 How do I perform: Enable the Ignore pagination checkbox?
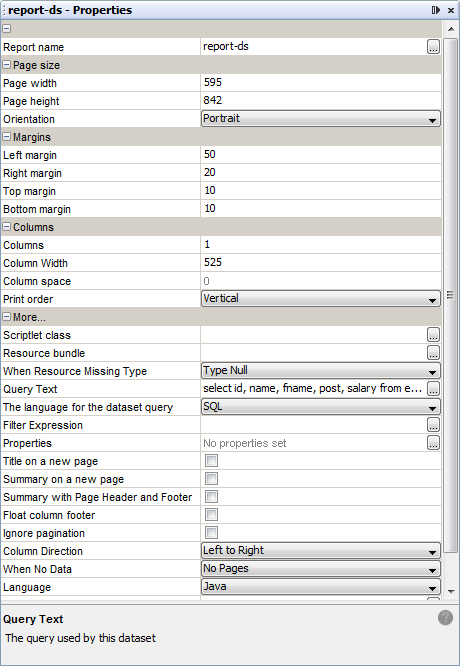pos(212,533)
